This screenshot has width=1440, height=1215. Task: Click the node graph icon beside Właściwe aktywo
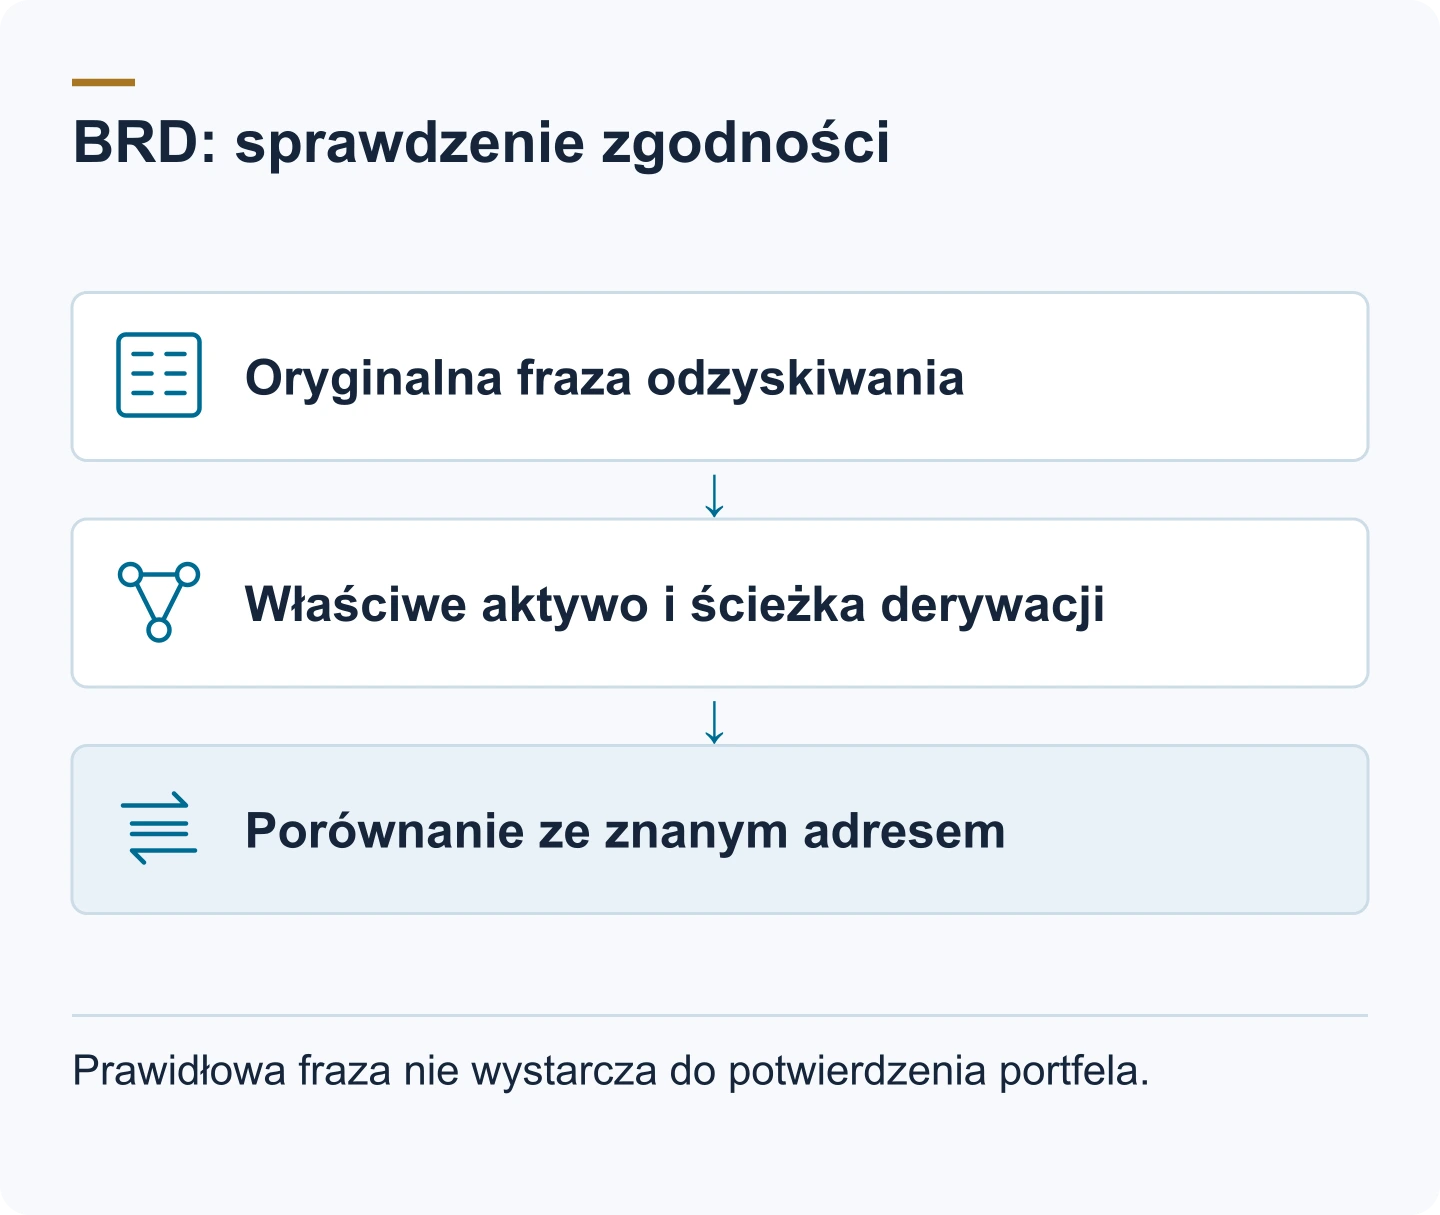(159, 601)
